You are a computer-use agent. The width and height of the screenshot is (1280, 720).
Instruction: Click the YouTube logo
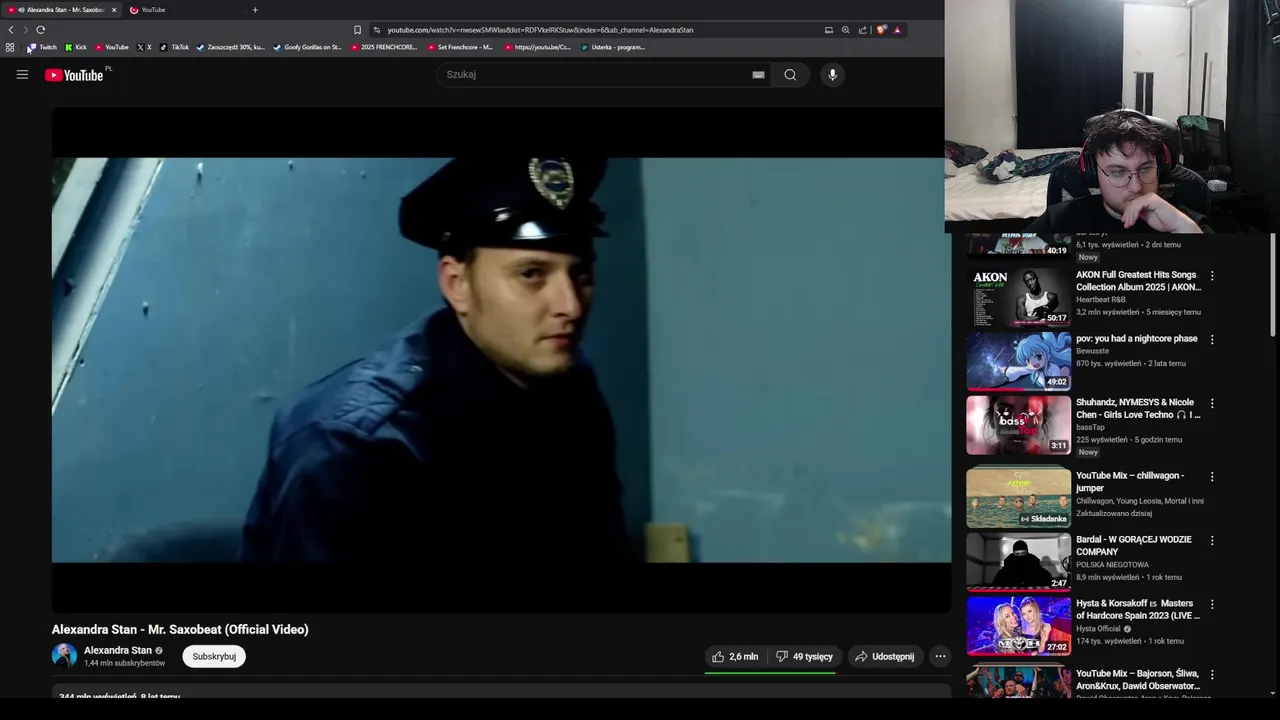coord(74,75)
